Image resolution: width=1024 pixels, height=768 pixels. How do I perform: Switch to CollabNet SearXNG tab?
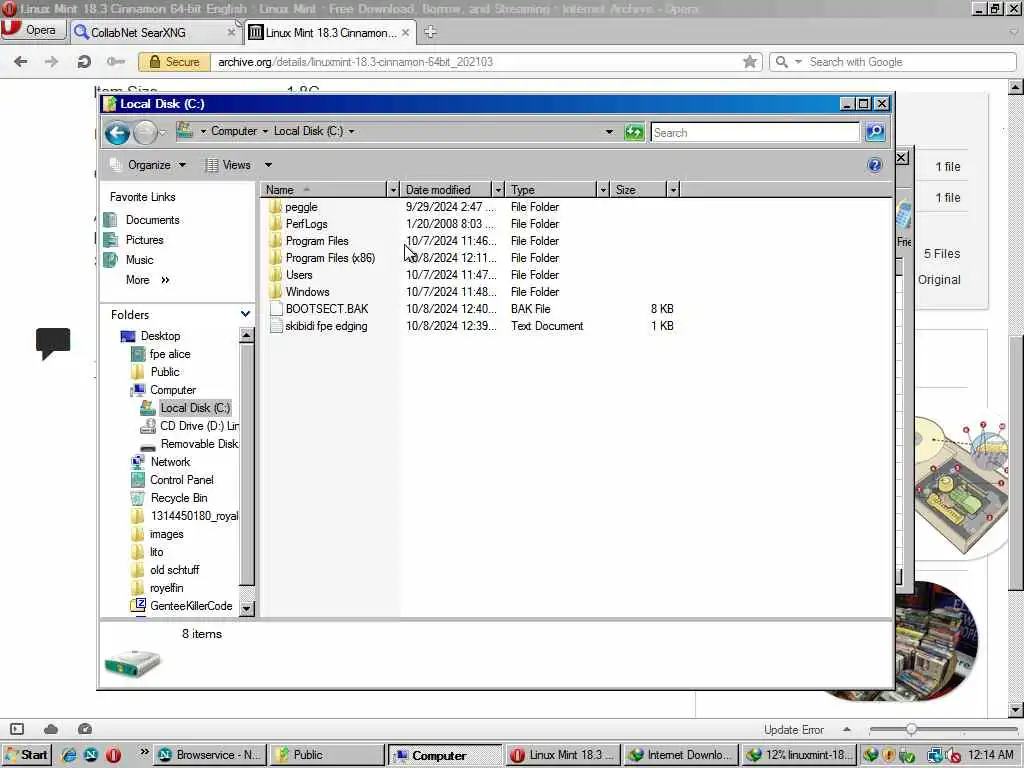pyautogui.click(x=154, y=33)
